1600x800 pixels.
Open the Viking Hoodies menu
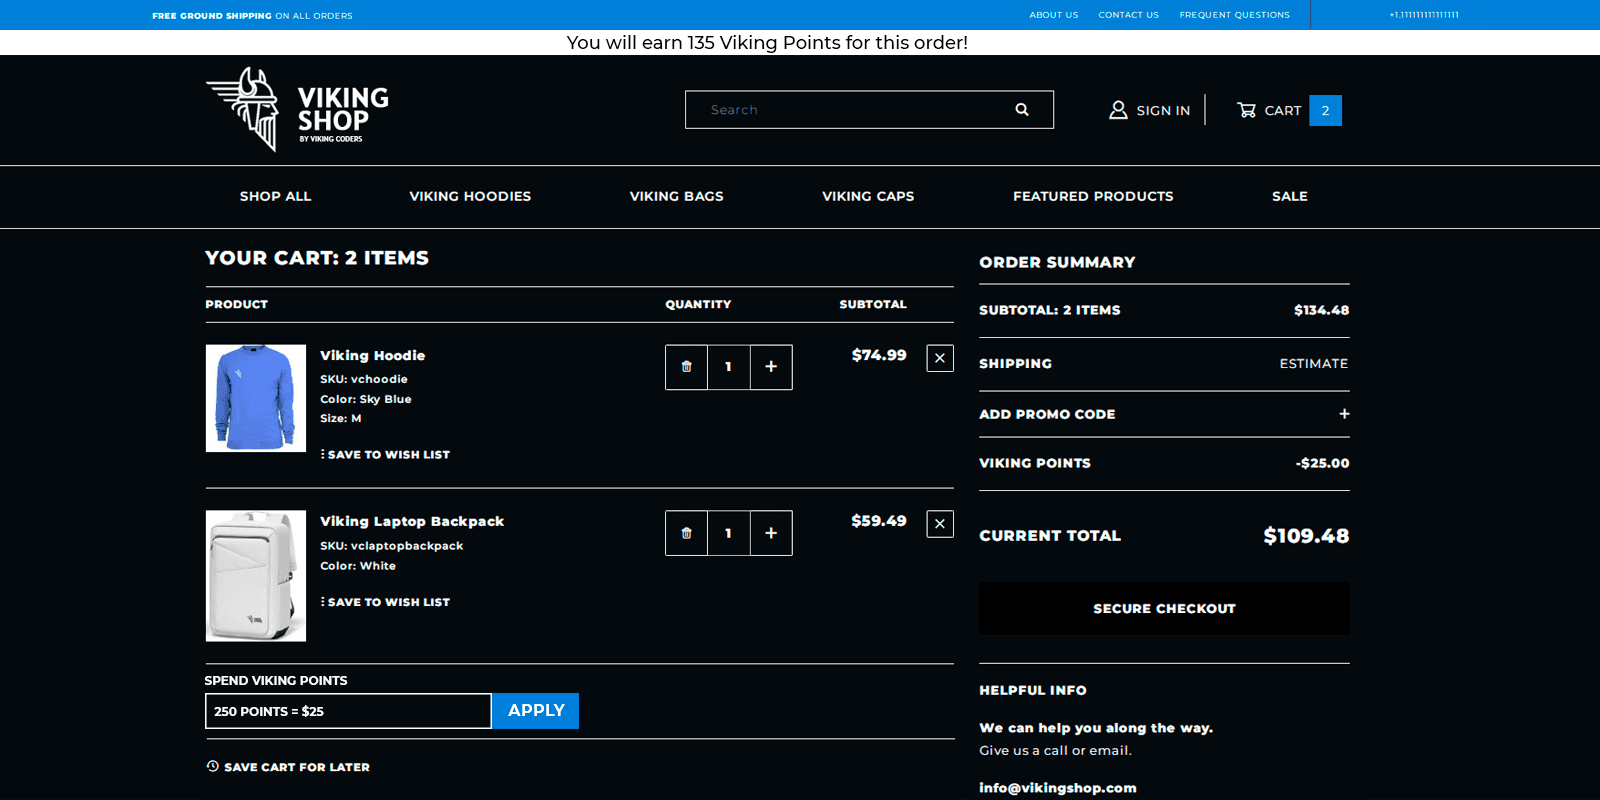(x=470, y=197)
